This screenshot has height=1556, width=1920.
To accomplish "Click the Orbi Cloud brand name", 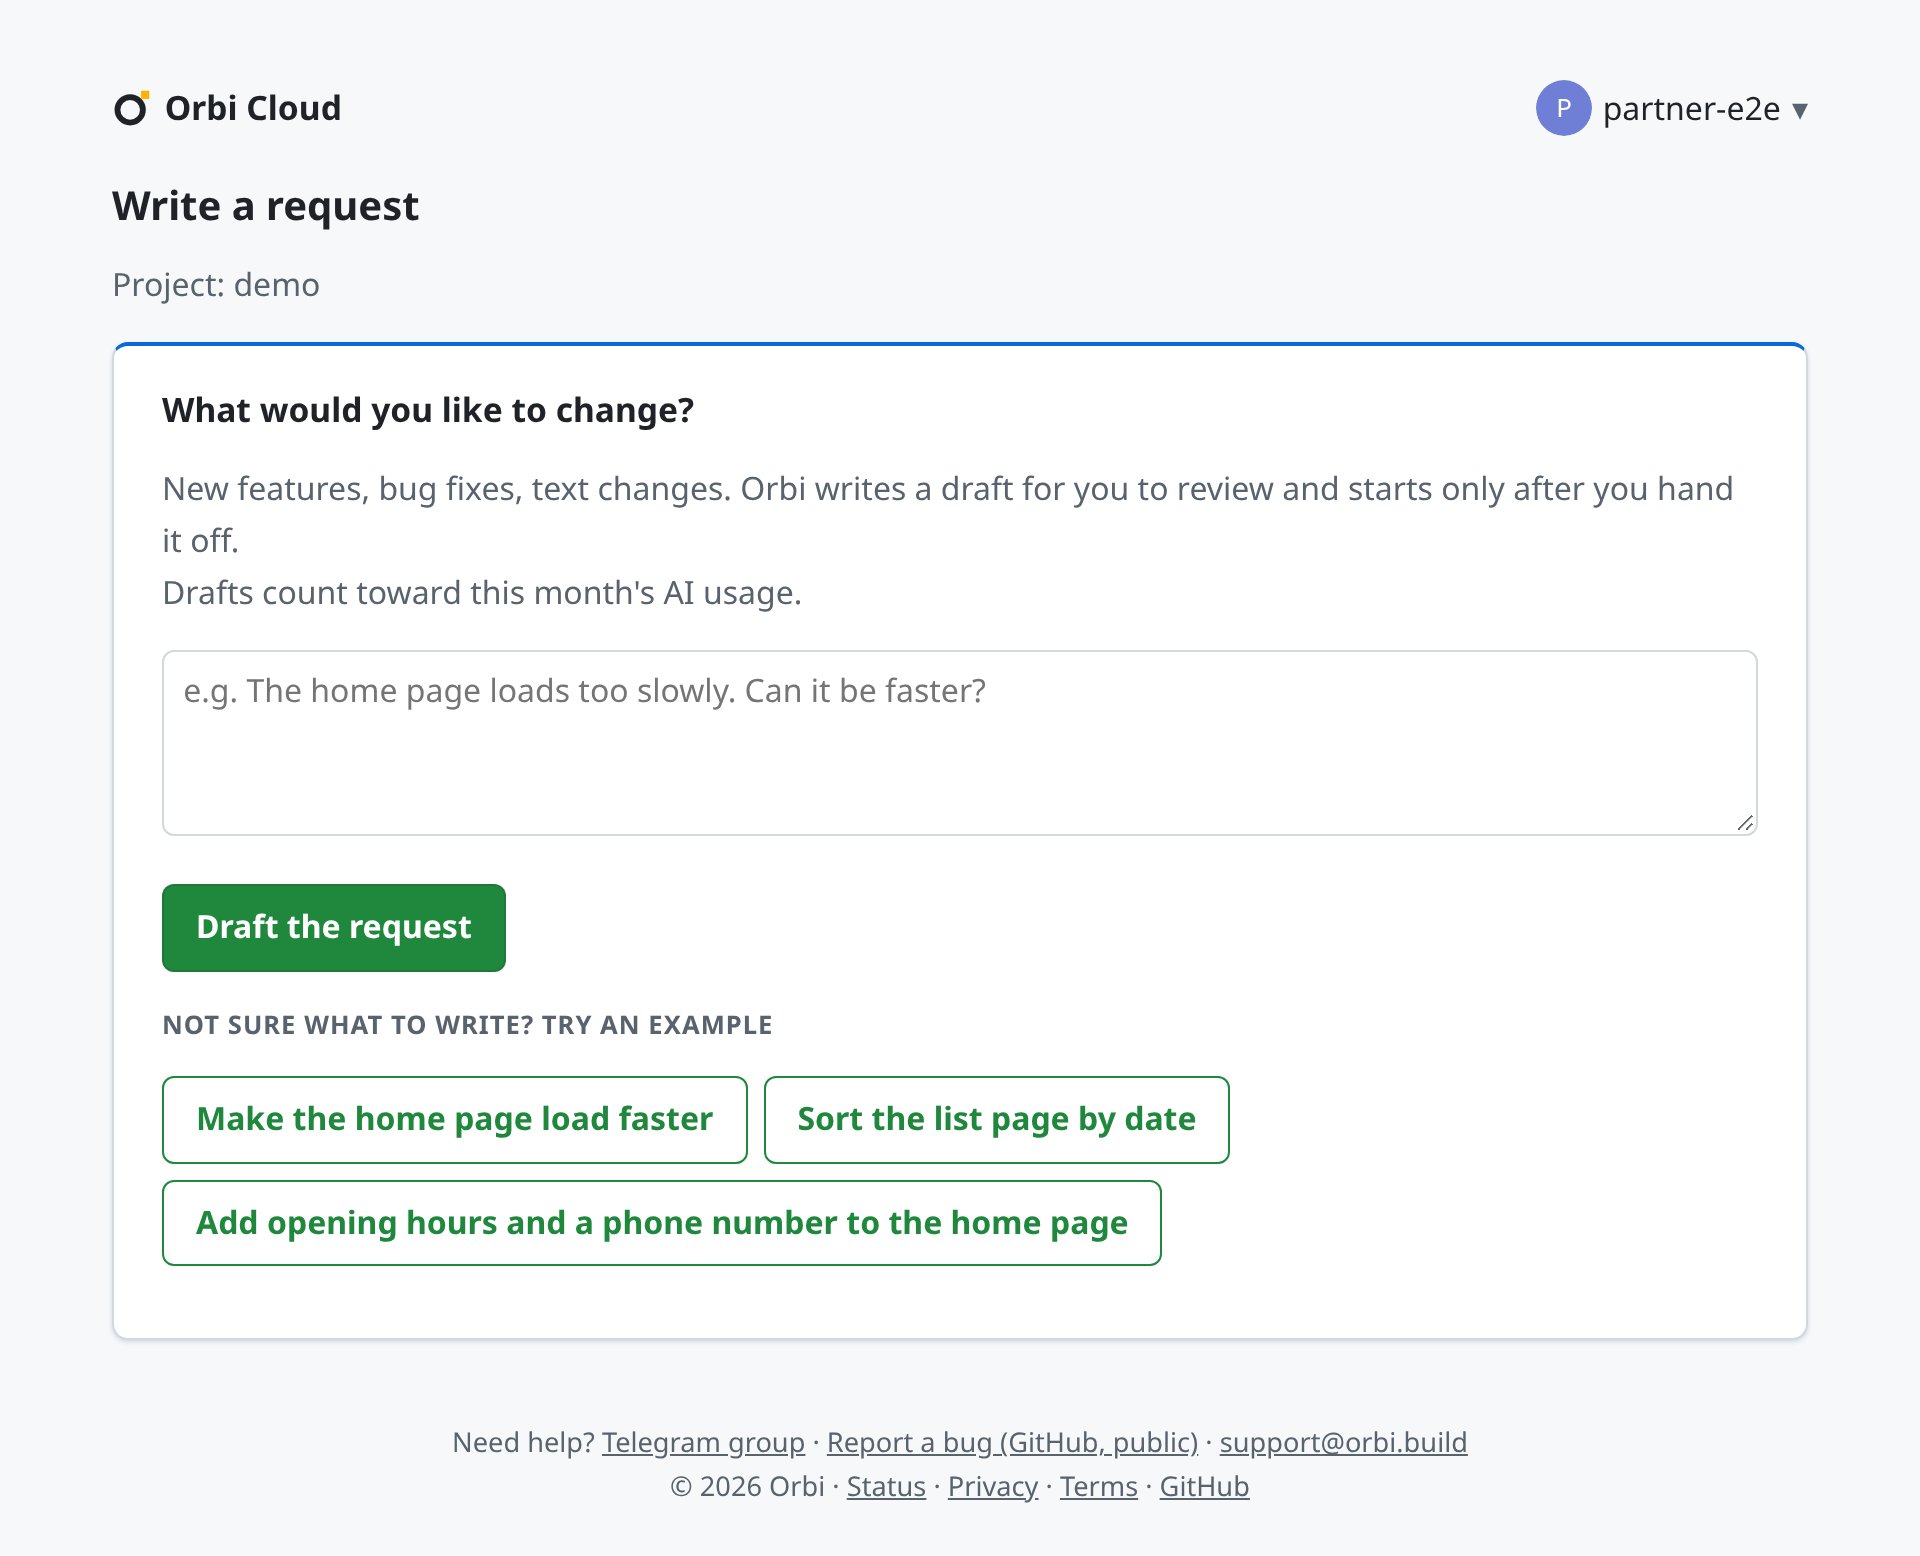I will pos(253,108).
